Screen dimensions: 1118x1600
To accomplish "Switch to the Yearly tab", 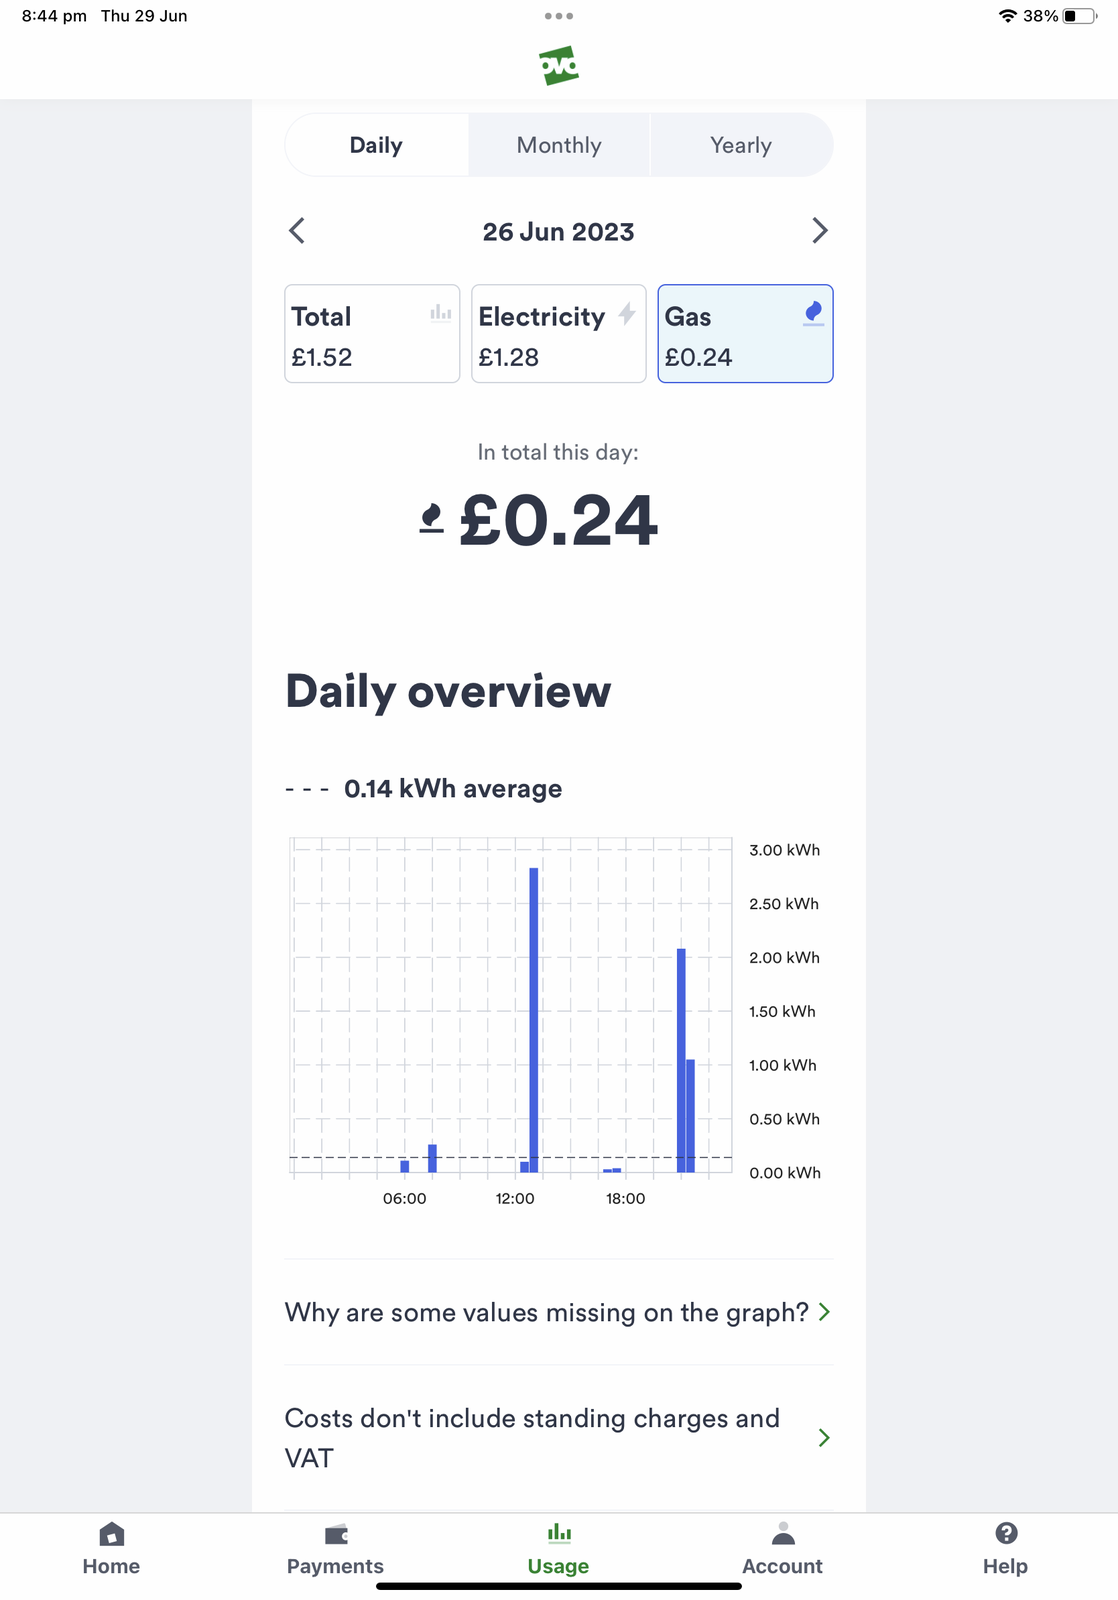I will point(741,145).
